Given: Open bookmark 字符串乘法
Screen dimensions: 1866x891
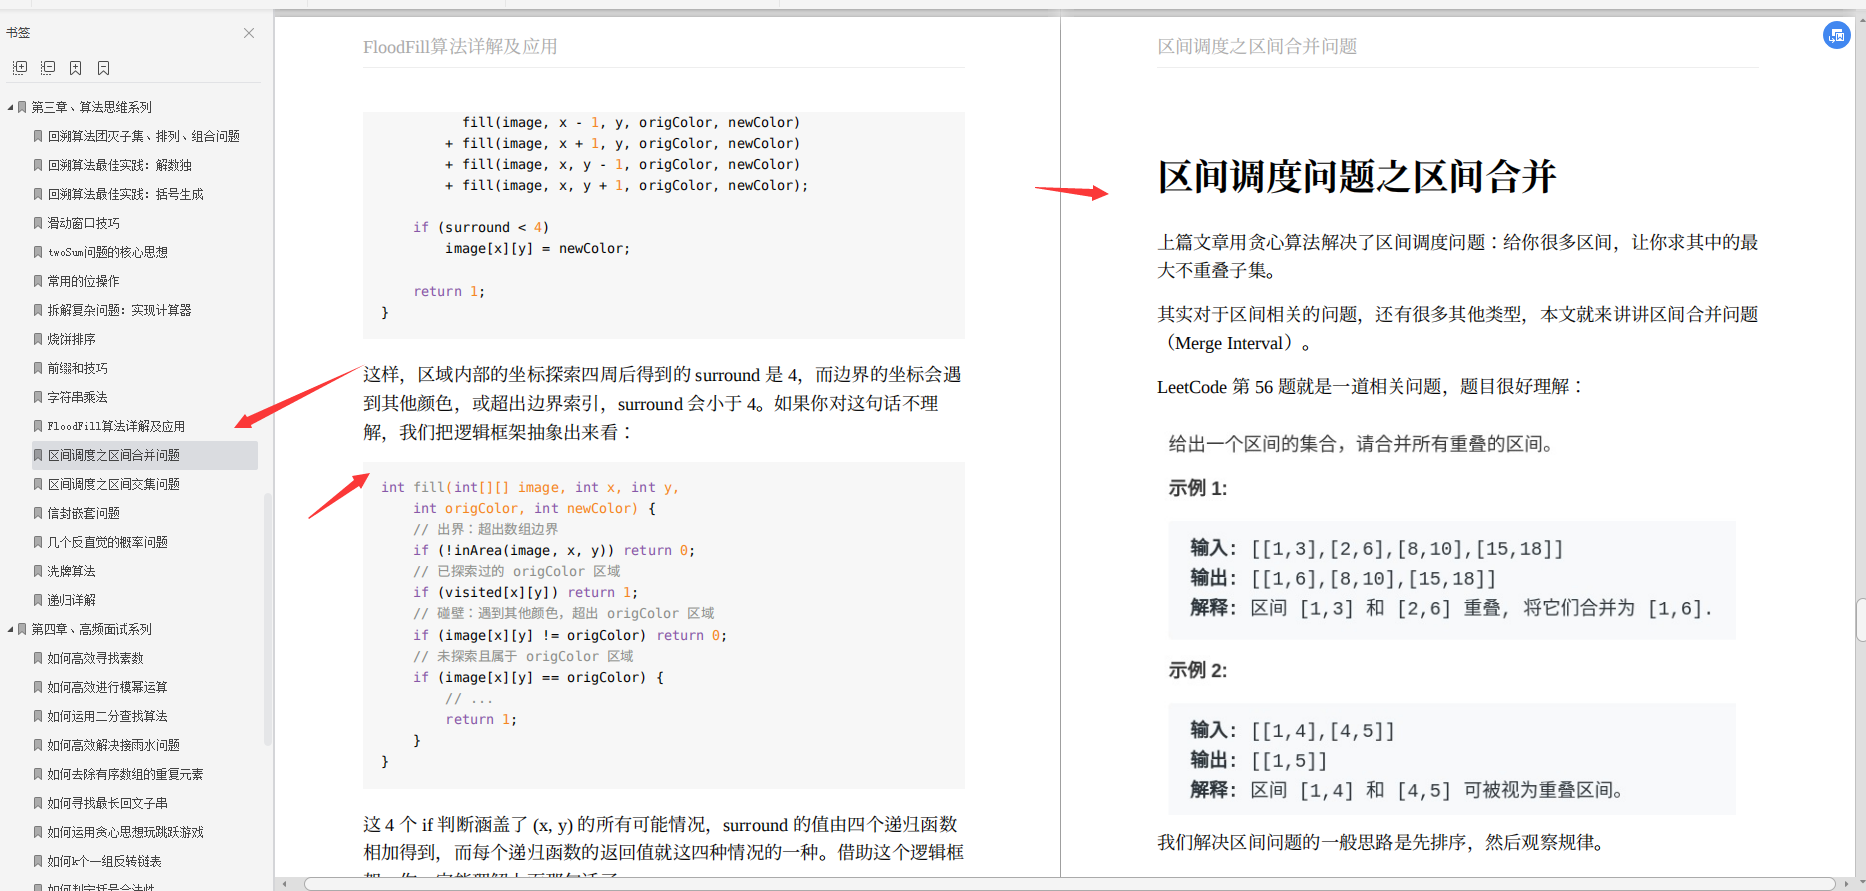Looking at the screenshot, I should [78, 397].
